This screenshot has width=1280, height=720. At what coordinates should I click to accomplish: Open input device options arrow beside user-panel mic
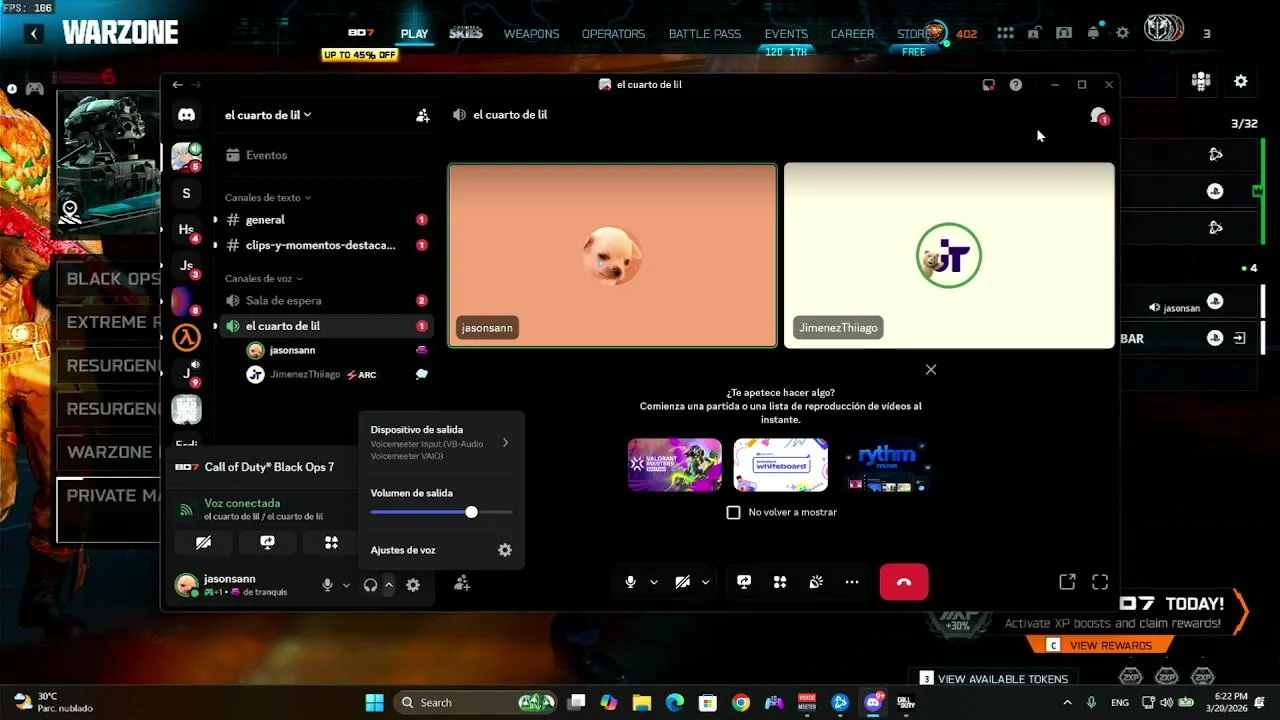coord(346,585)
